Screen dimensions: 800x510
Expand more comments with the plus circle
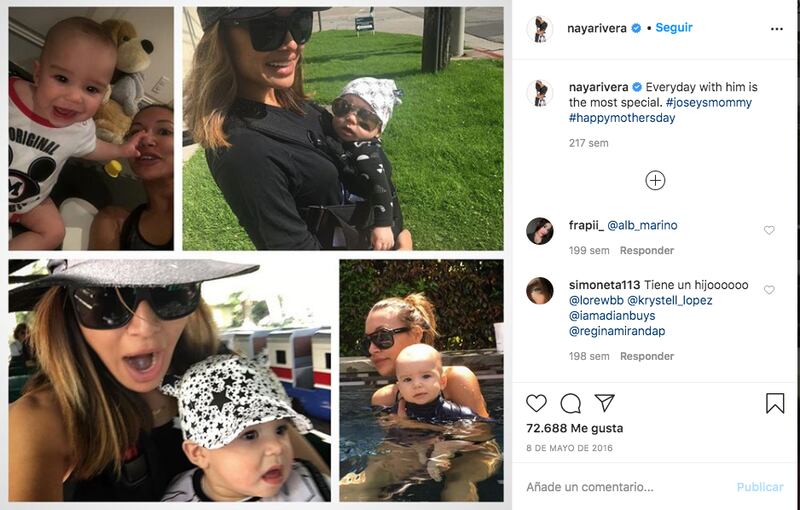pos(655,181)
